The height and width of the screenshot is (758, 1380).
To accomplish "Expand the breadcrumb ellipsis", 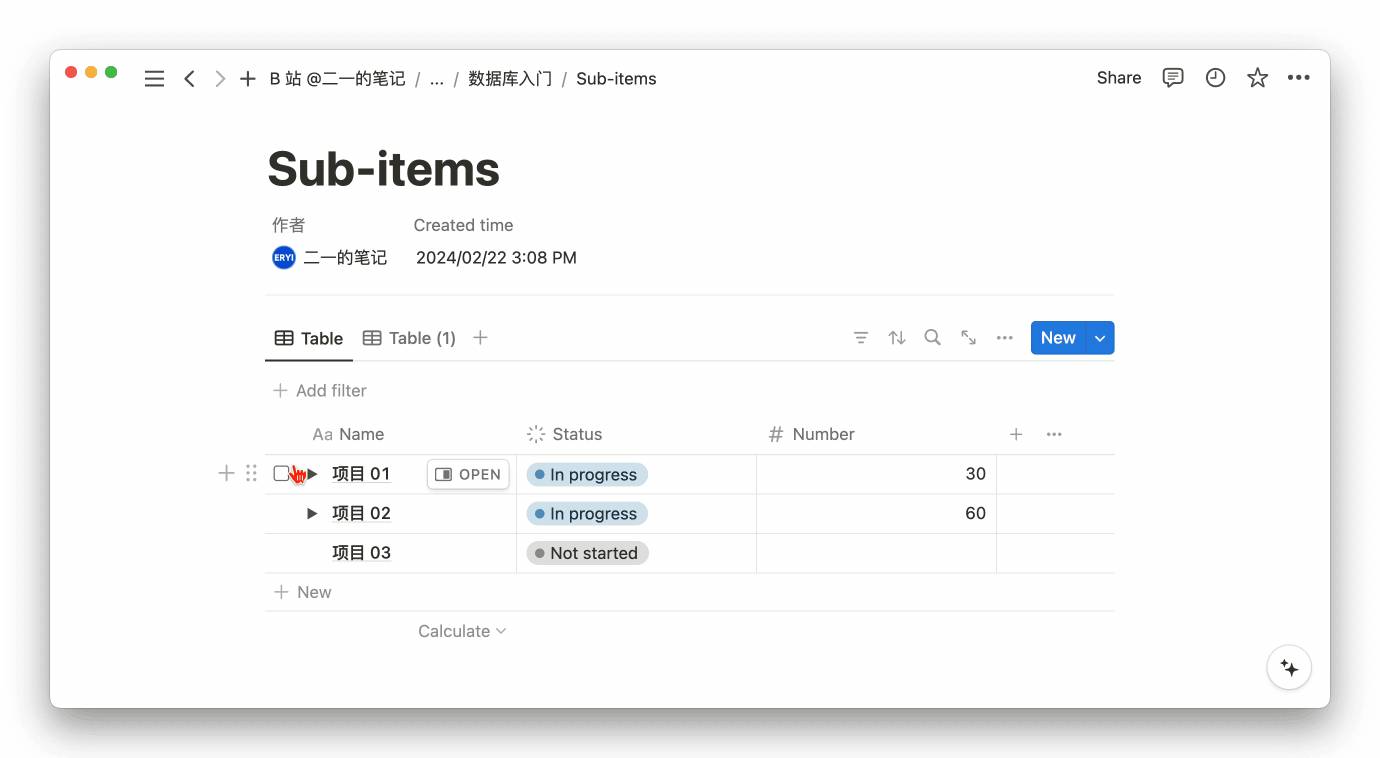I will [437, 79].
